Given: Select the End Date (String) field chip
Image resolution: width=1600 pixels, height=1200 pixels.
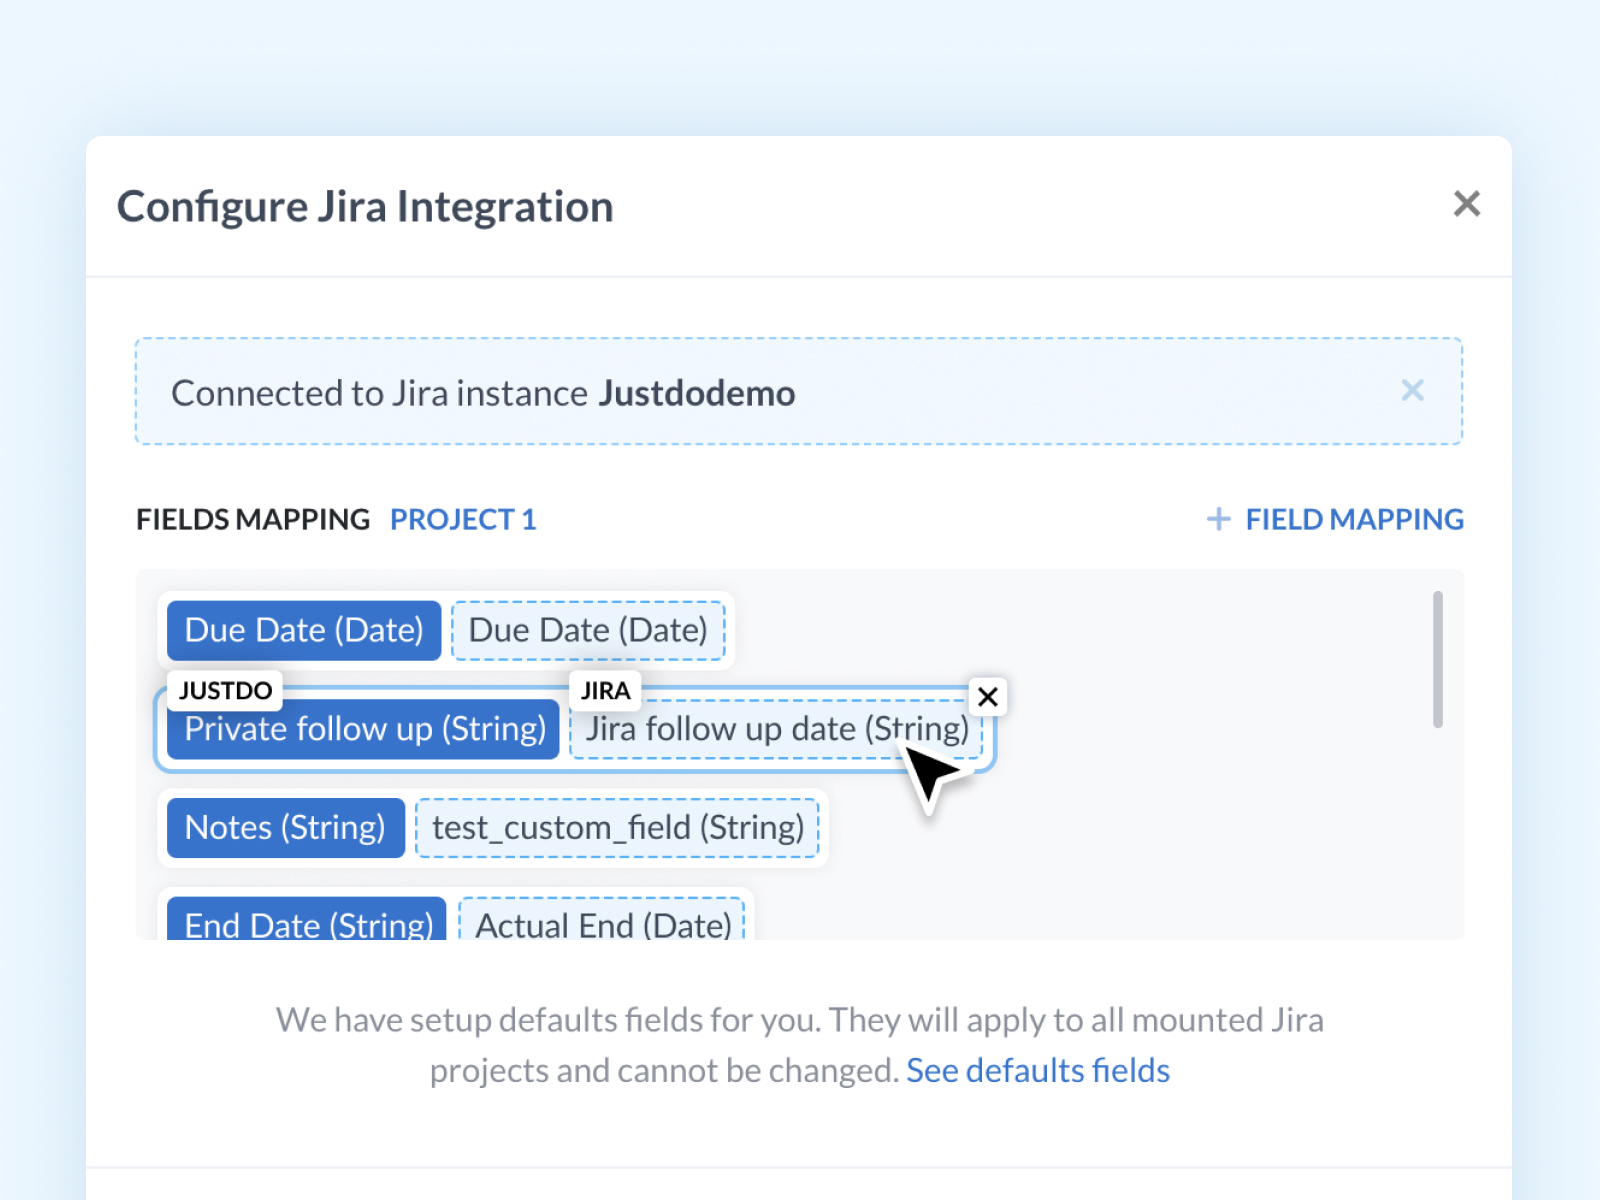Looking at the screenshot, I should coord(307,922).
